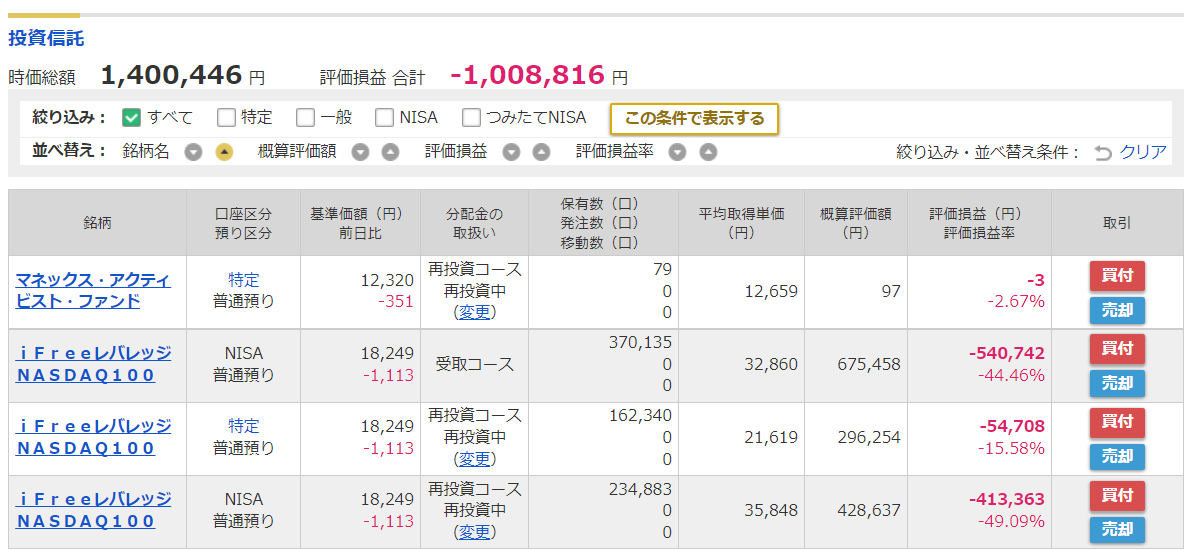The height and width of the screenshot is (559, 1197).
Task: Enable the 一般 filter checkbox
Action: 305,118
